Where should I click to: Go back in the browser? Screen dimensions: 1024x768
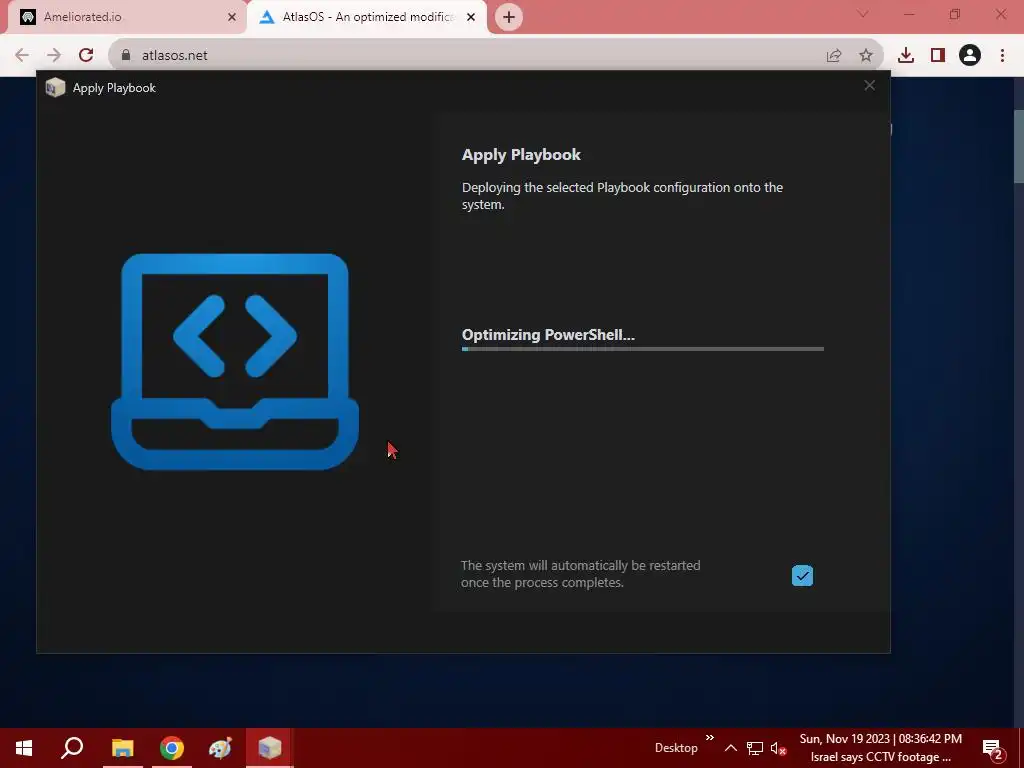[x=22, y=55]
